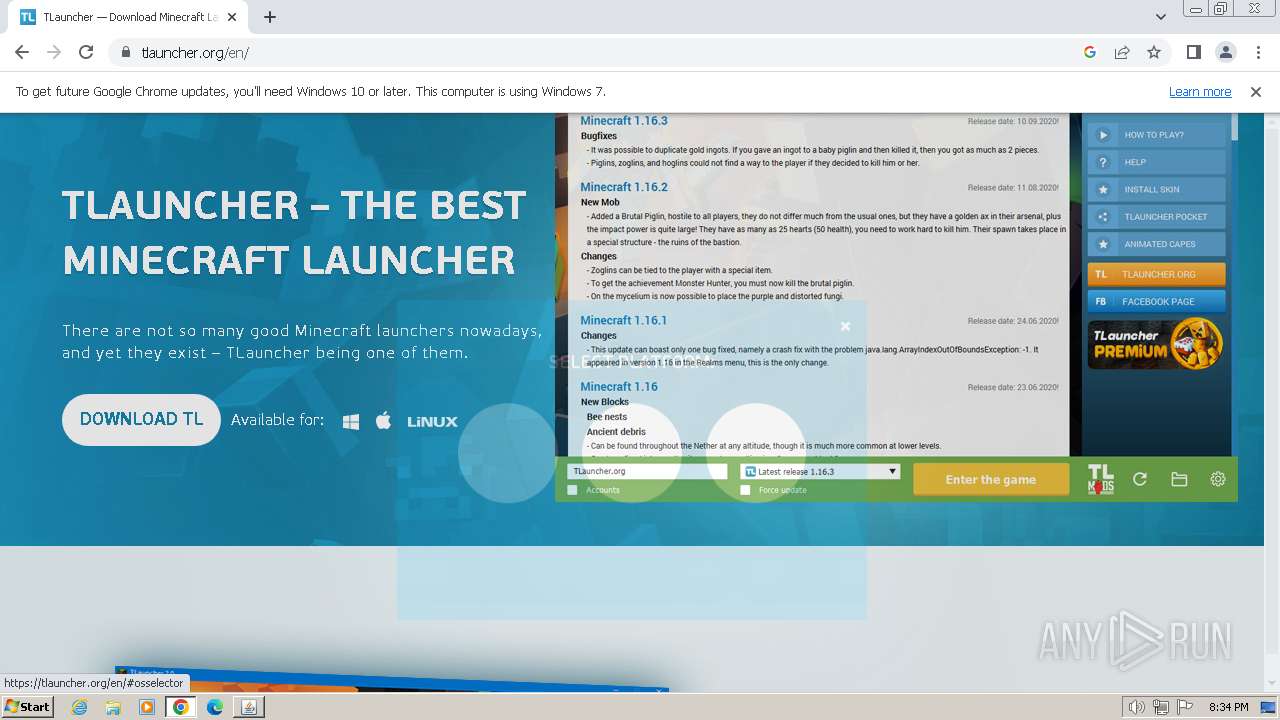Viewport: 1280px width, 720px height.
Task: Click the Linux download logo
Action: click(x=432, y=421)
